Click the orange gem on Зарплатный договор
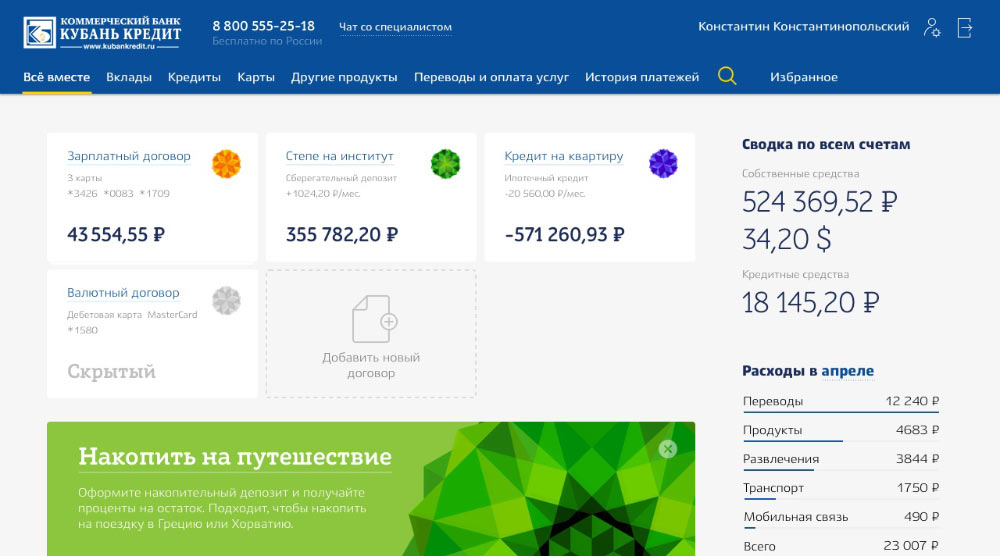Image resolution: width=1000 pixels, height=556 pixels. tap(226, 163)
